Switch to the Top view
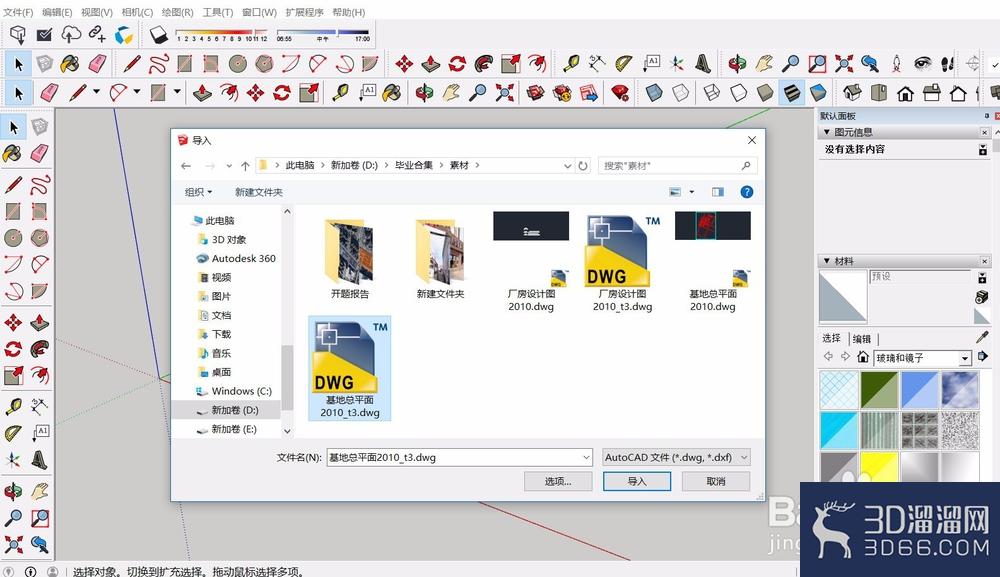Screen dimensions: 1000x577 879,94
